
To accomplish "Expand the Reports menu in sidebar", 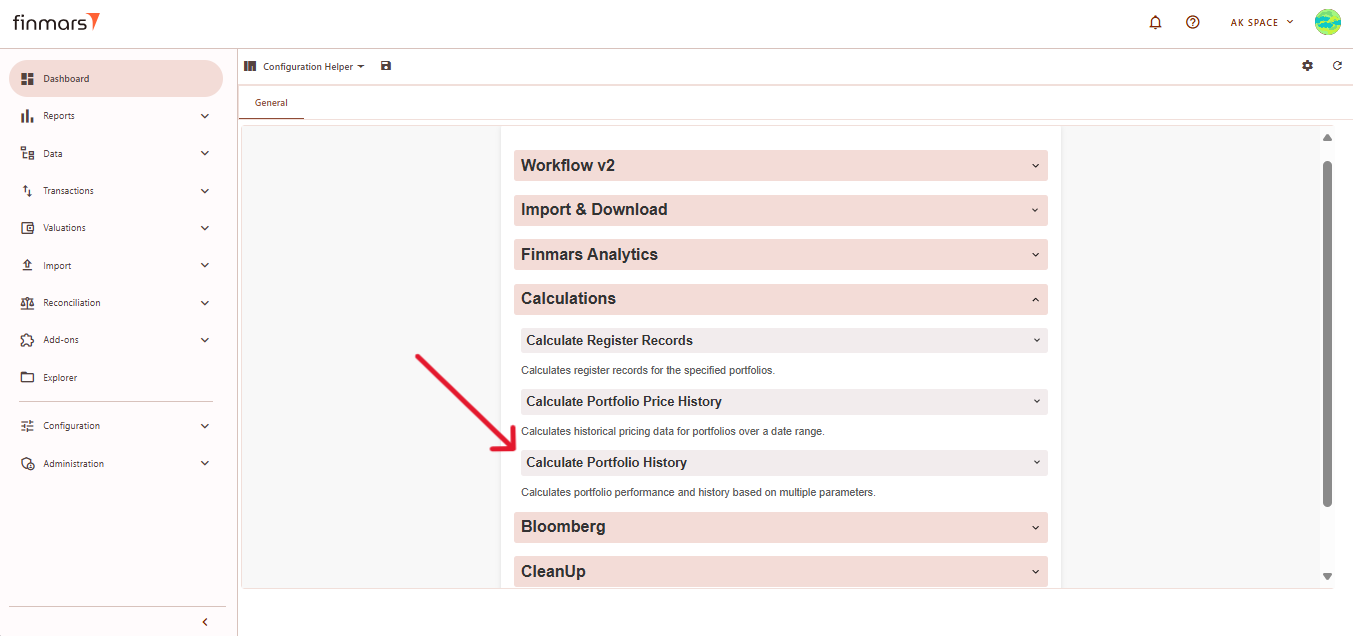I will 115,116.
